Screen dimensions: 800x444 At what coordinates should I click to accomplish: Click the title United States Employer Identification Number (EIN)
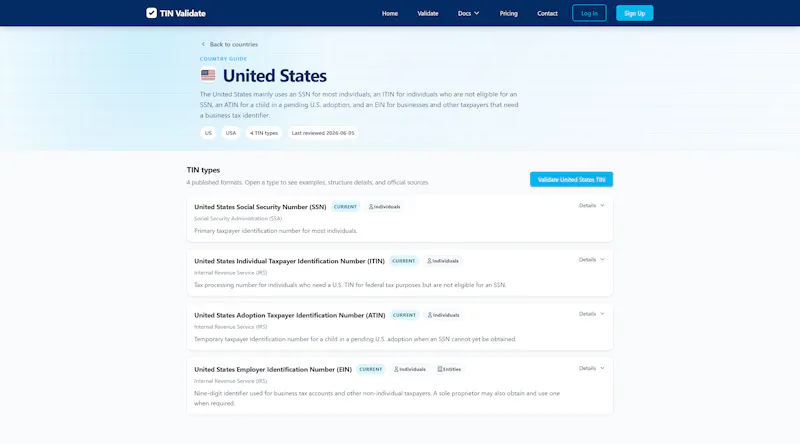point(273,369)
